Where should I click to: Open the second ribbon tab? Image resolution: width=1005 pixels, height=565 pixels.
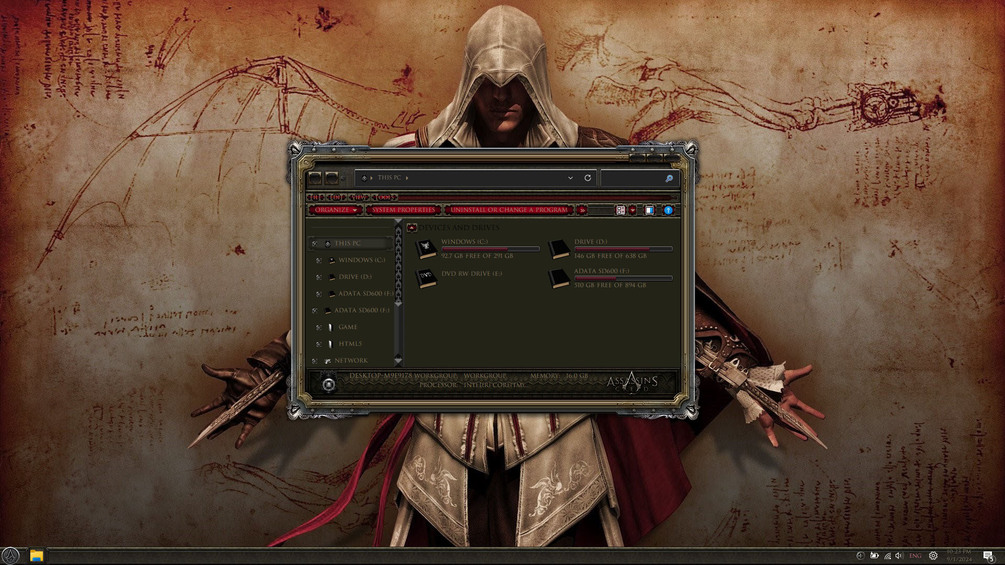[x=336, y=197]
